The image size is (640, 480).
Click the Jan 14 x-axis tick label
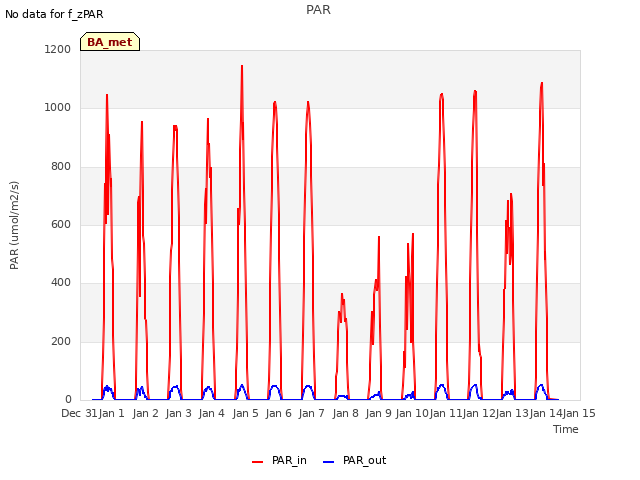click(x=546, y=413)
